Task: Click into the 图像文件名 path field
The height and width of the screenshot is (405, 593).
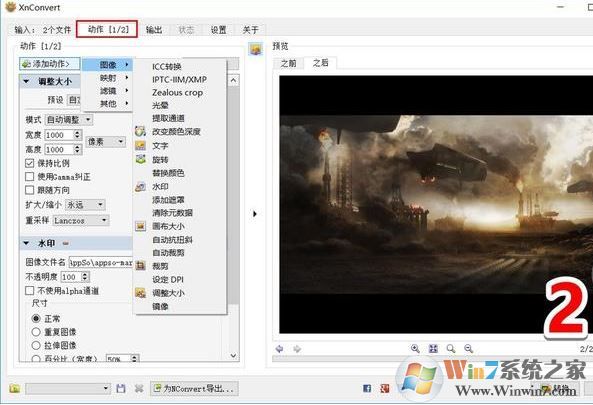Action: click(101, 262)
